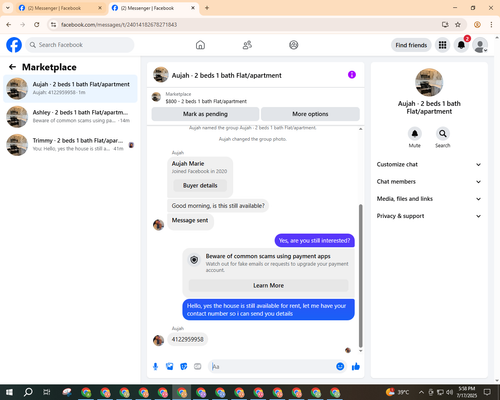Open emoji picker in message box
This screenshot has width=500, height=400.
(340, 367)
